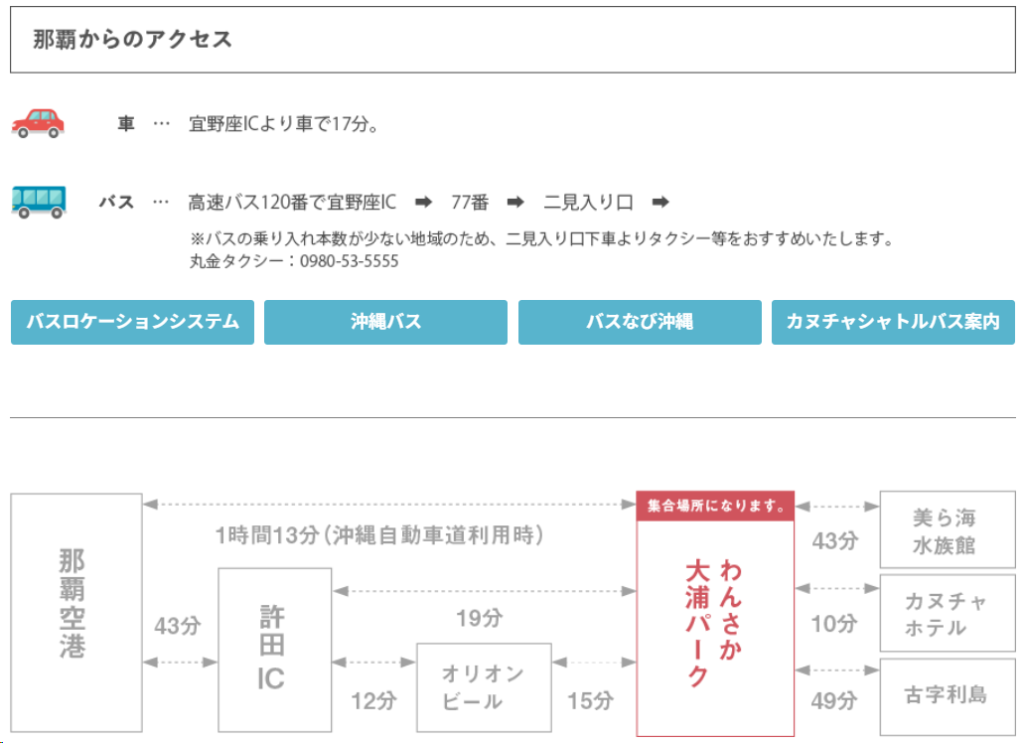1024x743 pixels.
Task: Click the バスの乗り入れ本数 notice text
Action: 541,238
